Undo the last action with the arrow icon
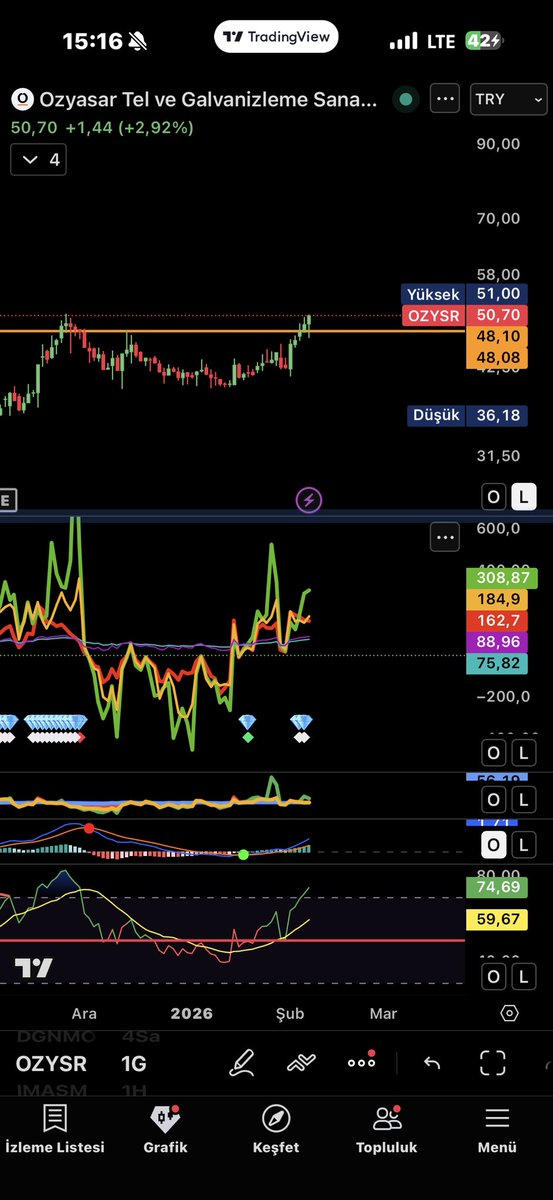The width and height of the screenshot is (553, 1200). click(432, 1063)
